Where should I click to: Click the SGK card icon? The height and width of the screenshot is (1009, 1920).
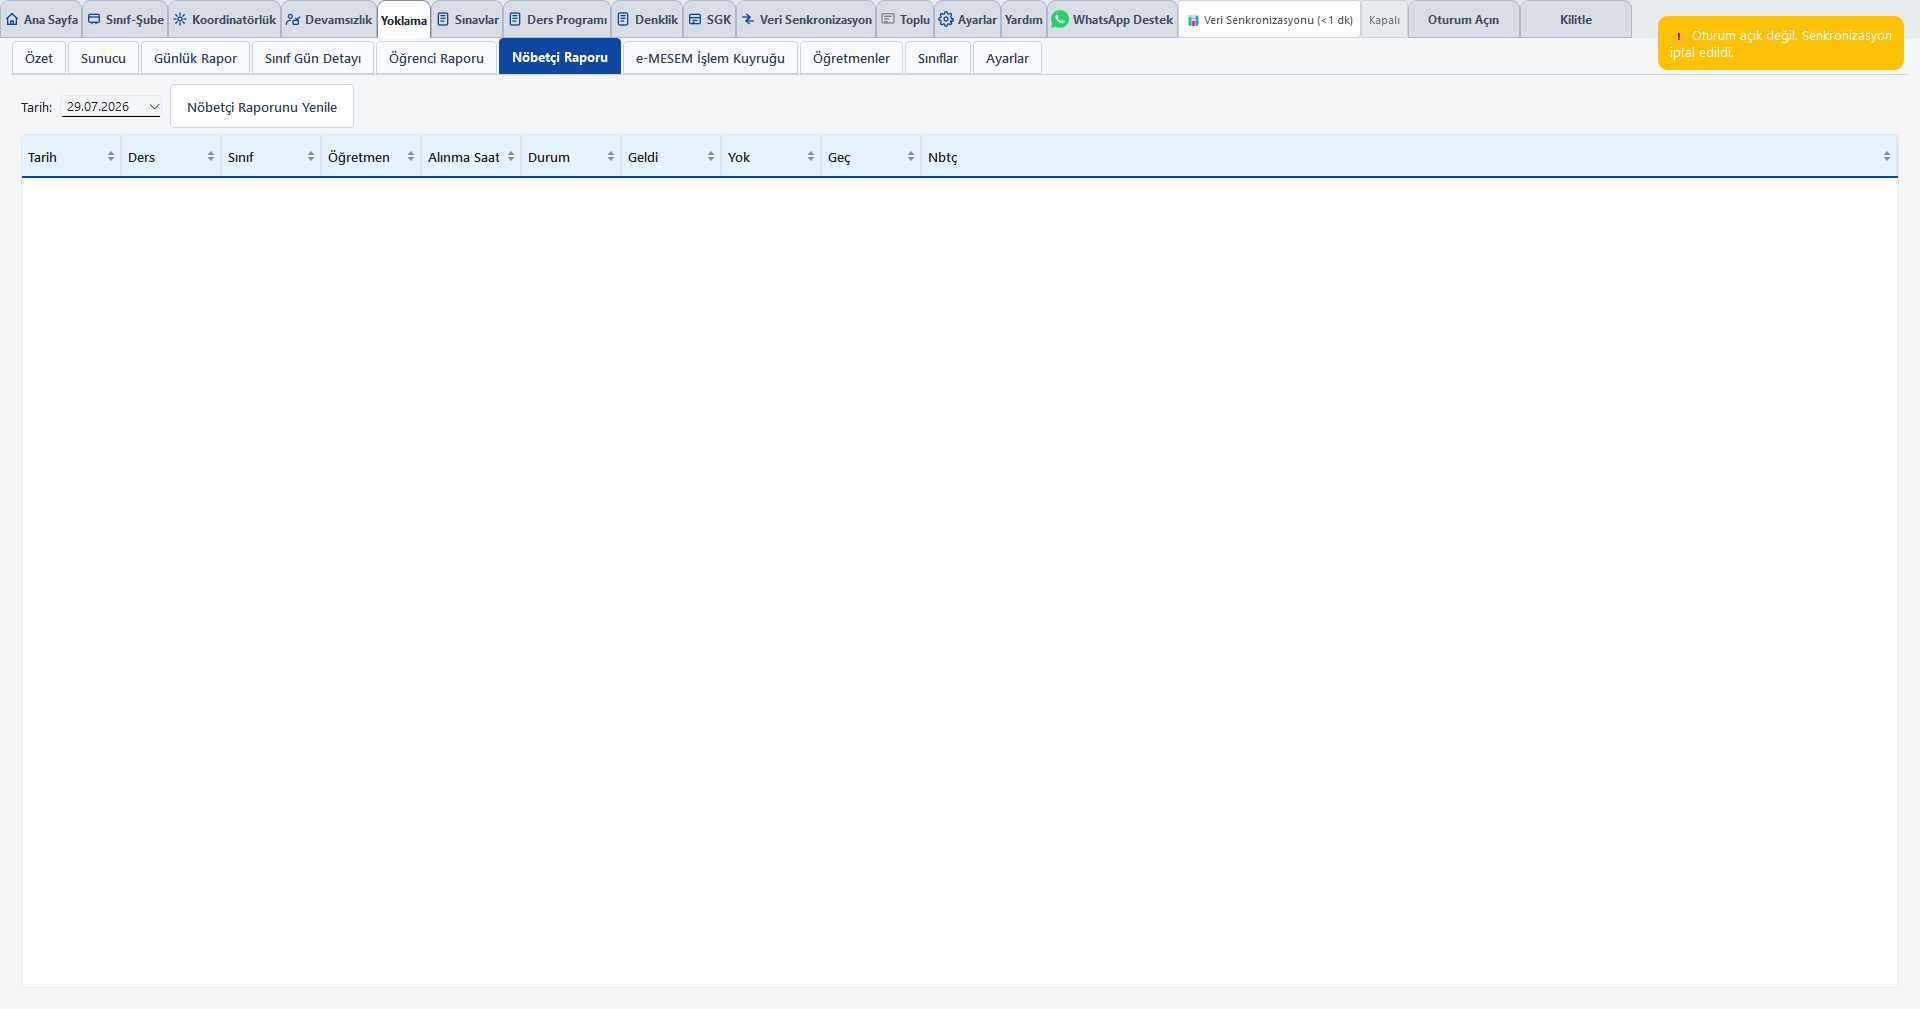[x=695, y=19]
